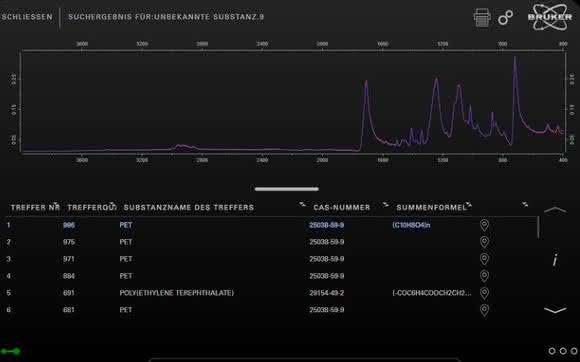Select hit quality value 691
This screenshot has width=580, height=362.
pos(69,293)
